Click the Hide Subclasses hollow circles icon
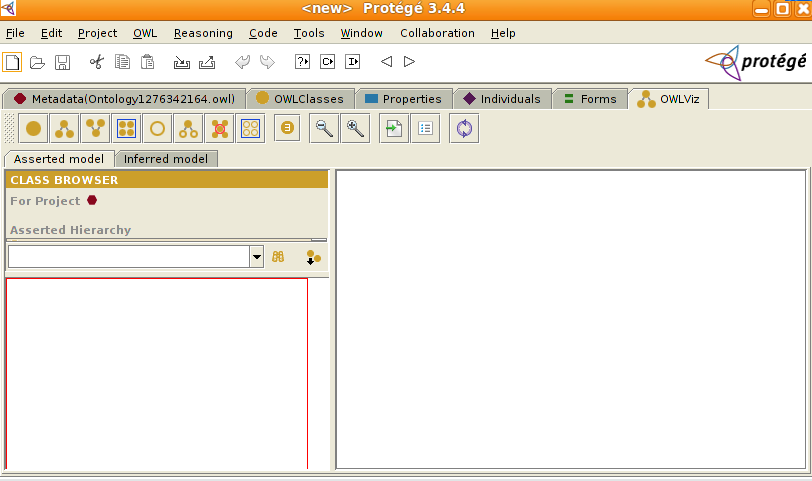 (x=188, y=128)
